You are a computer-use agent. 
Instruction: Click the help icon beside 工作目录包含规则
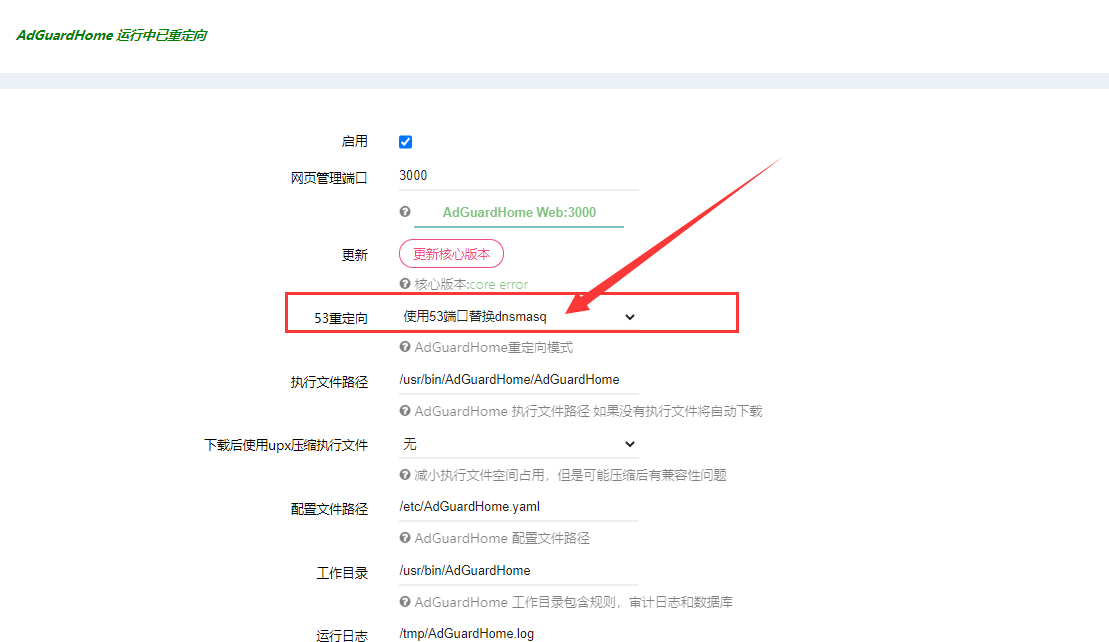point(405,602)
